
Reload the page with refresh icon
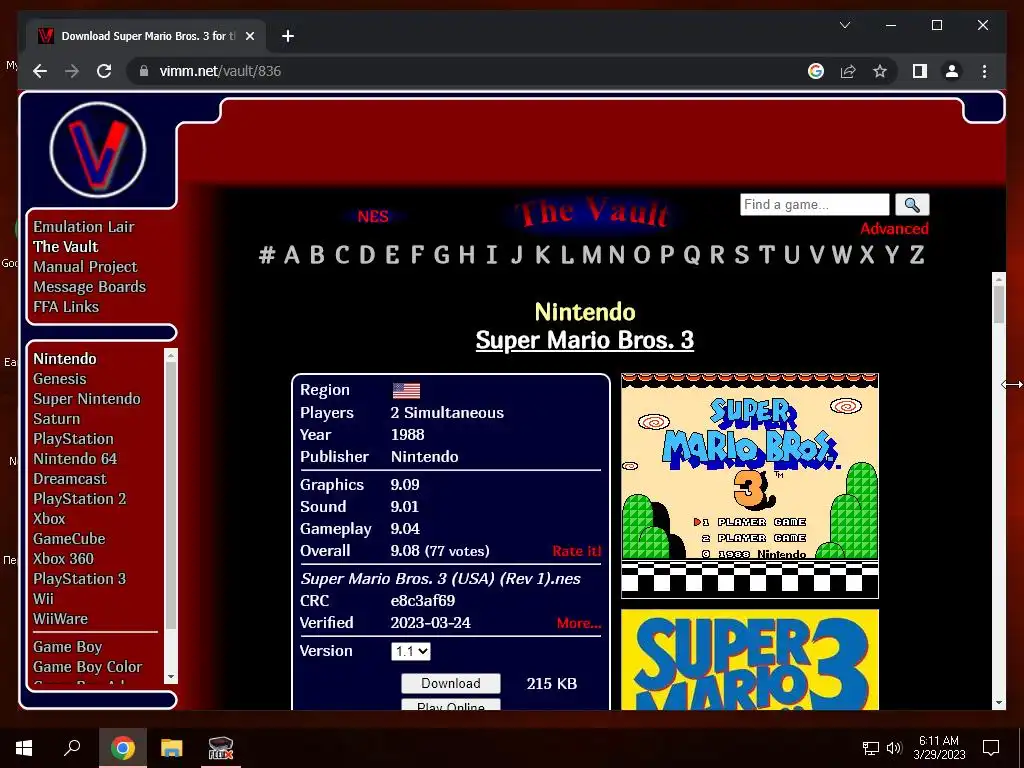coord(104,71)
